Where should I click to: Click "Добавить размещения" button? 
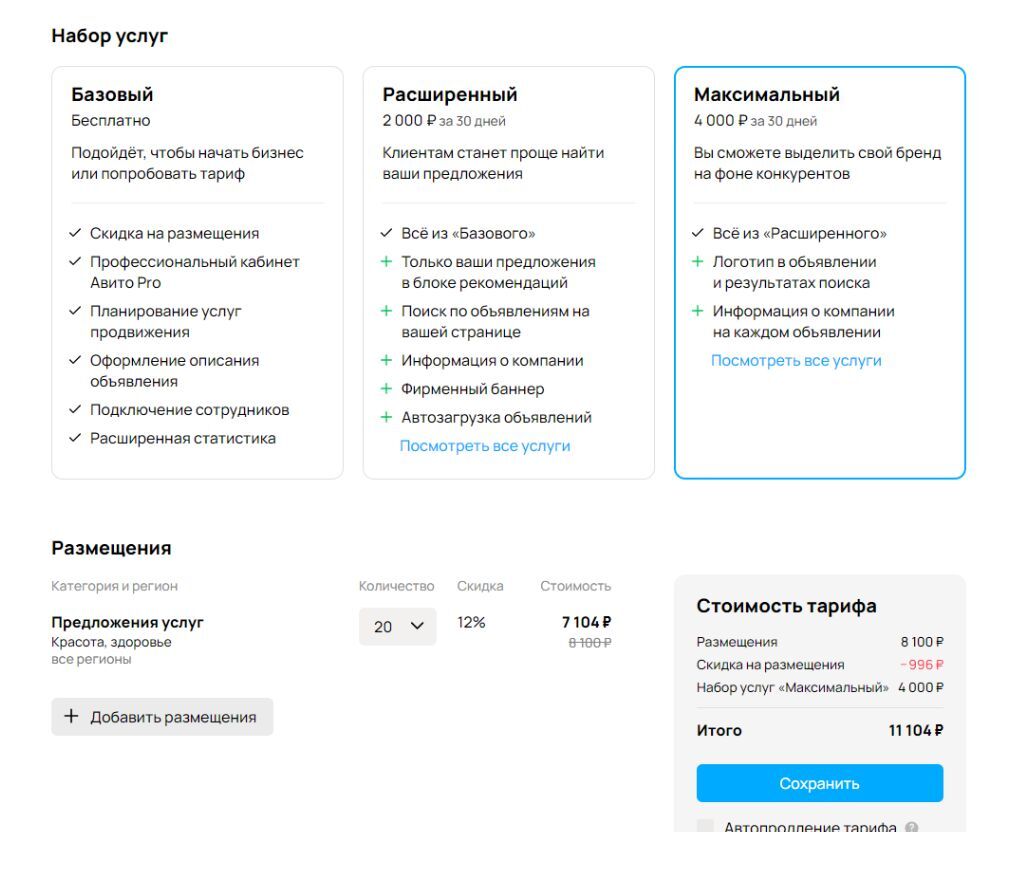coord(162,717)
